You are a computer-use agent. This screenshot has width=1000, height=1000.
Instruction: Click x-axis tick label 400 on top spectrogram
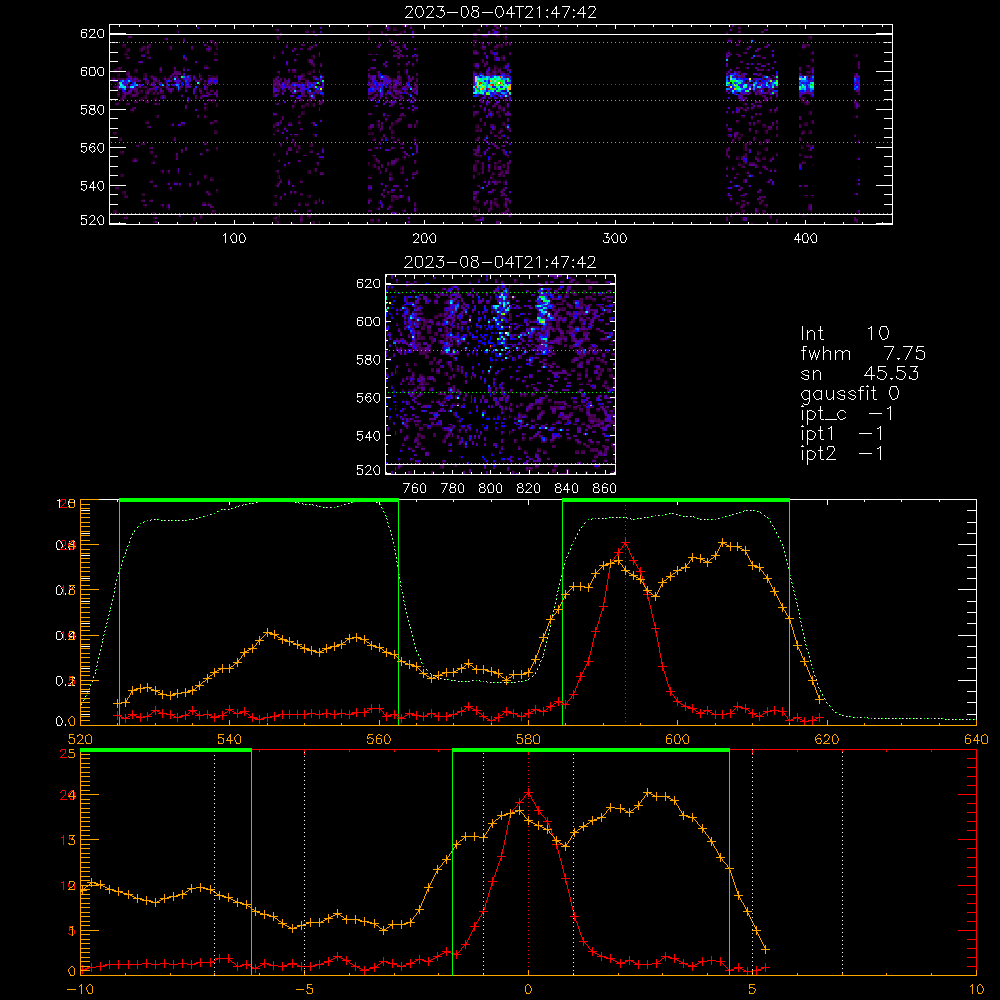(805, 239)
